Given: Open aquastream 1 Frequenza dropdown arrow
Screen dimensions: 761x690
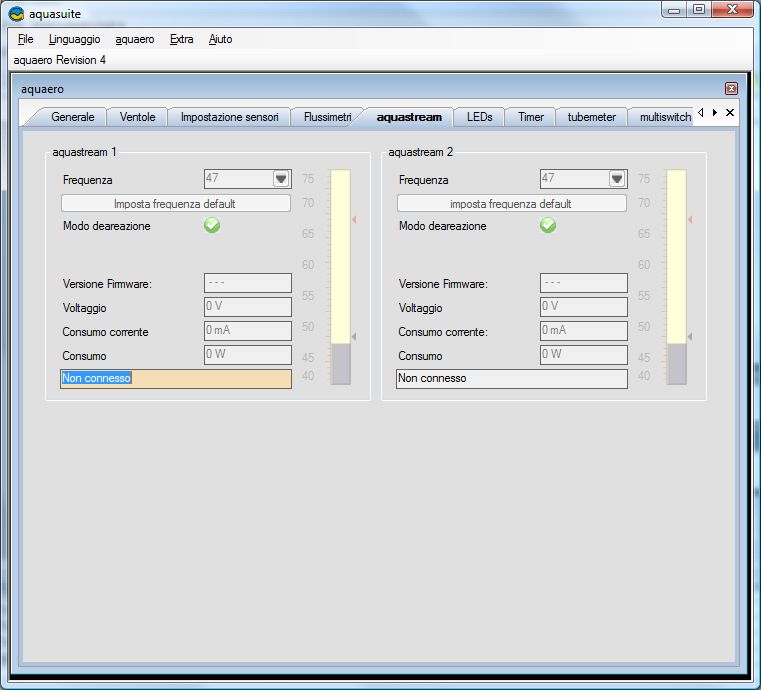Looking at the screenshot, I should (281, 179).
